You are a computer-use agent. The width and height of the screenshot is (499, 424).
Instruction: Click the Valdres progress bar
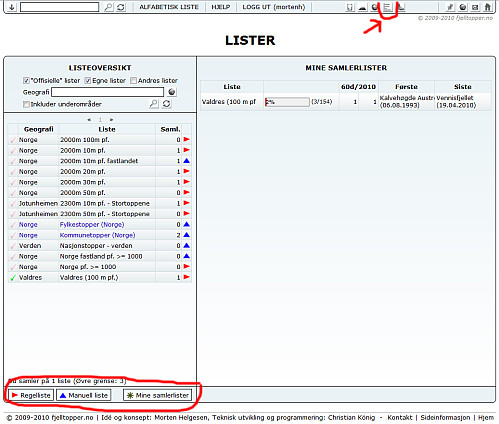pos(287,102)
